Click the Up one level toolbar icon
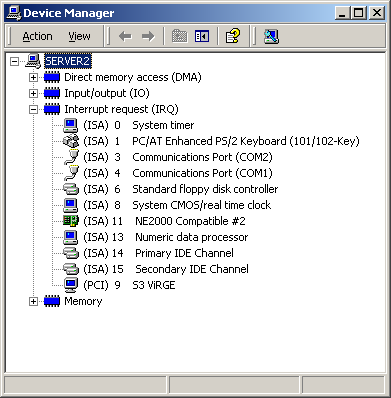This screenshot has width=391, height=398. coord(179,36)
